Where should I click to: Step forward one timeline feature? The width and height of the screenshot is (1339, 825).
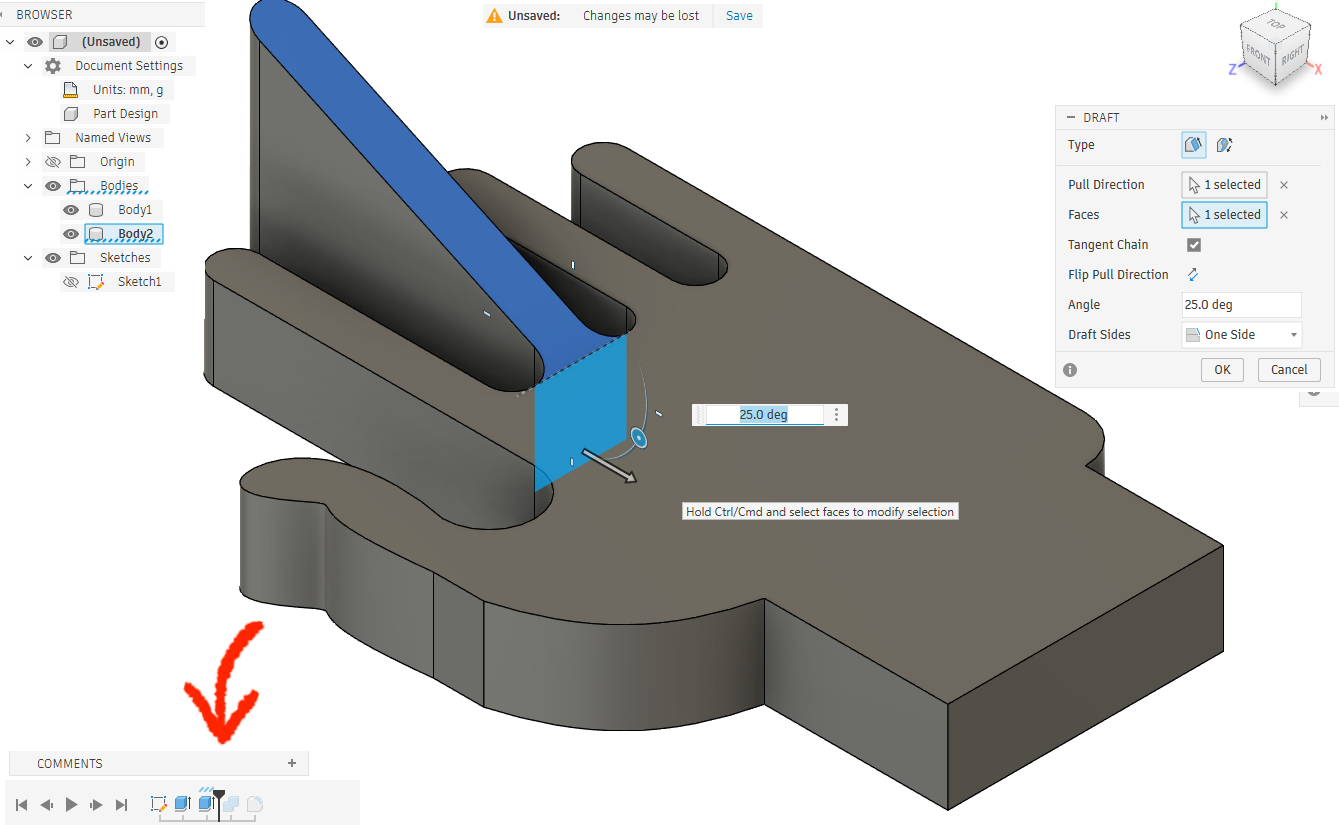click(96, 804)
